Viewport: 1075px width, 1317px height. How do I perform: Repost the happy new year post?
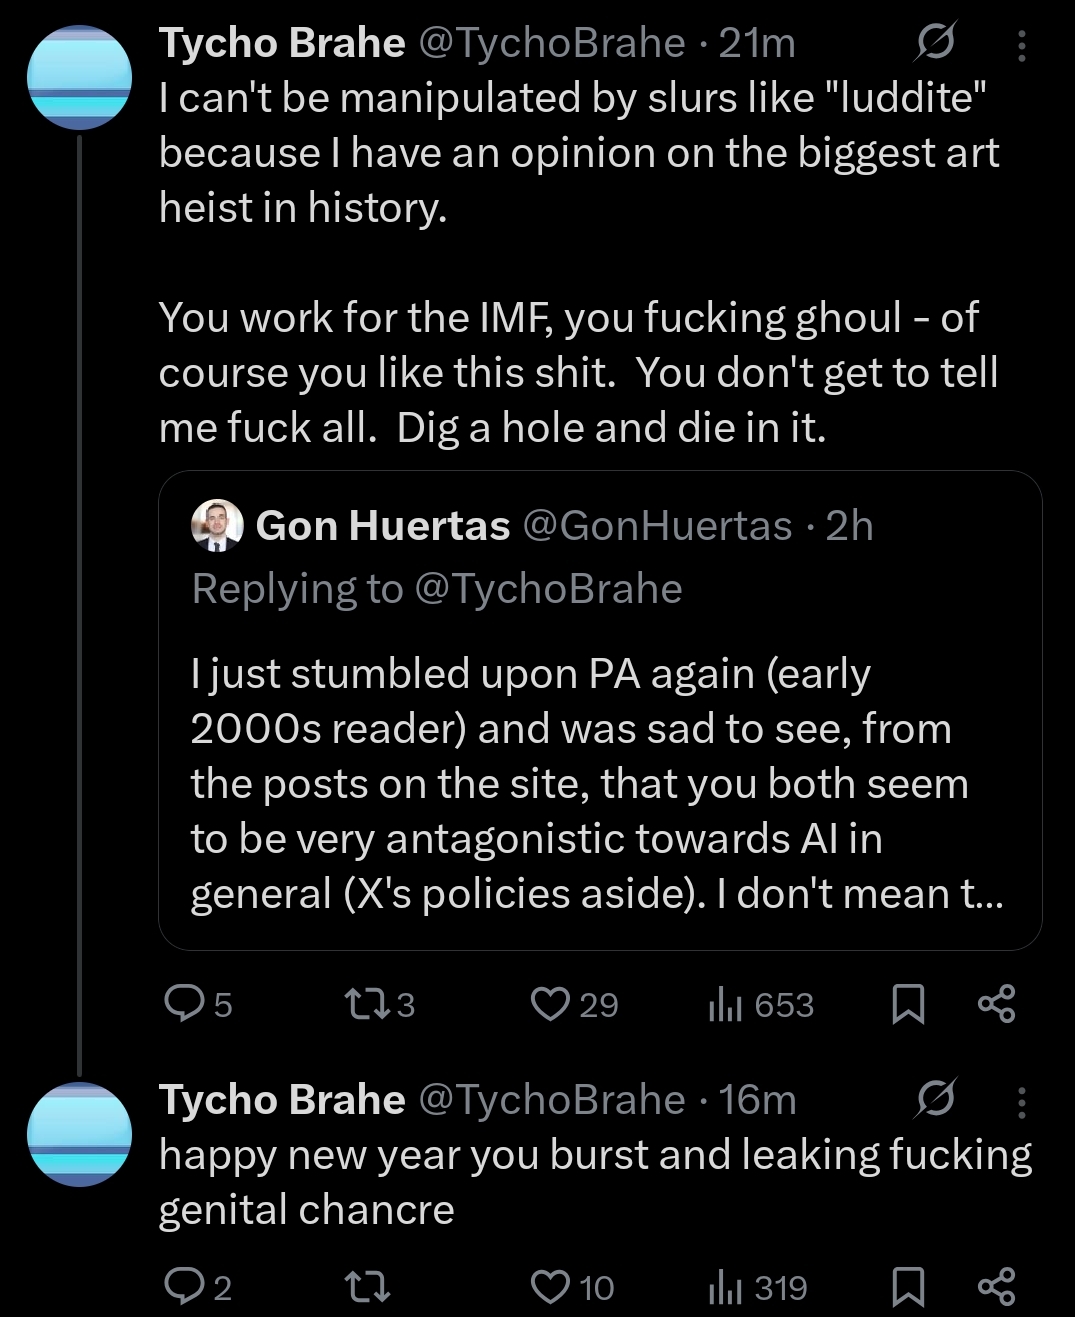[366, 1287]
